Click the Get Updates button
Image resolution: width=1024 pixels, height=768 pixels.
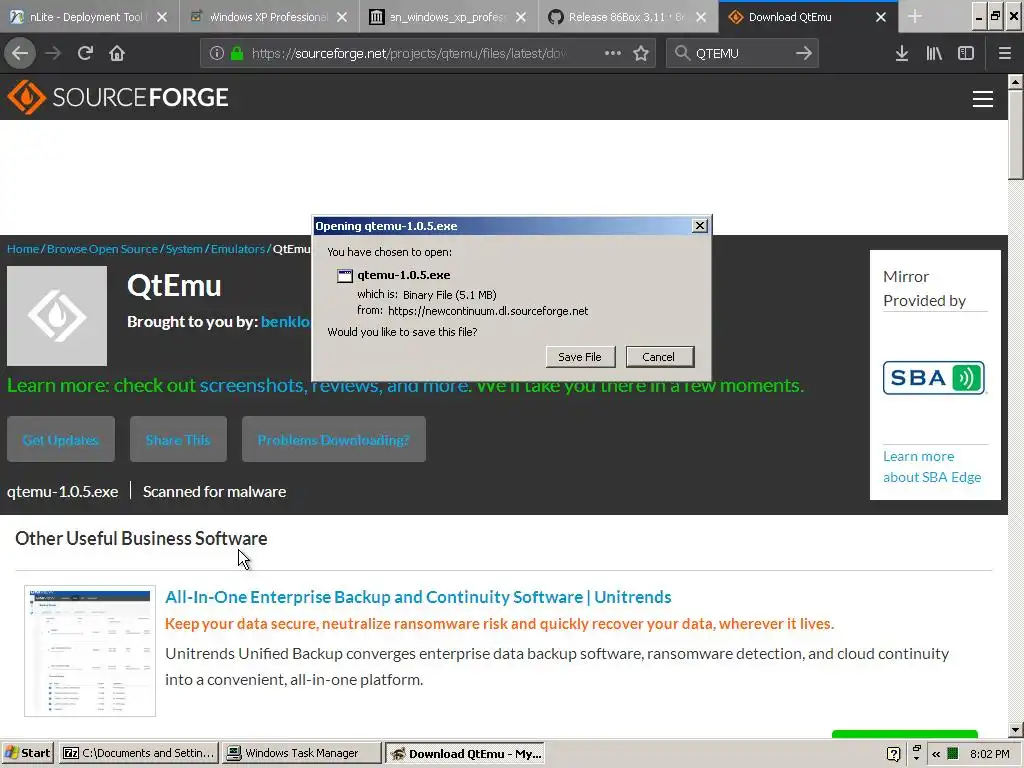point(61,440)
